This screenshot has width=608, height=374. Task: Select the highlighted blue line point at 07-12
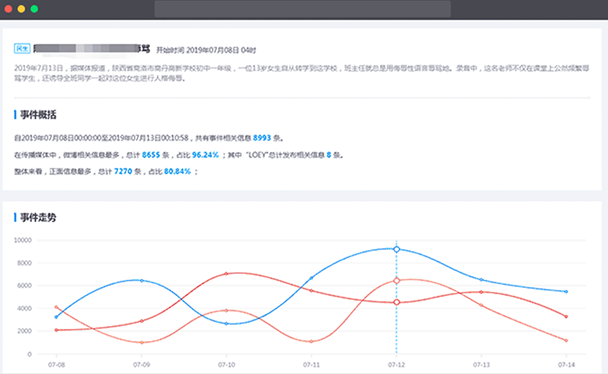[x=396, y=250]
